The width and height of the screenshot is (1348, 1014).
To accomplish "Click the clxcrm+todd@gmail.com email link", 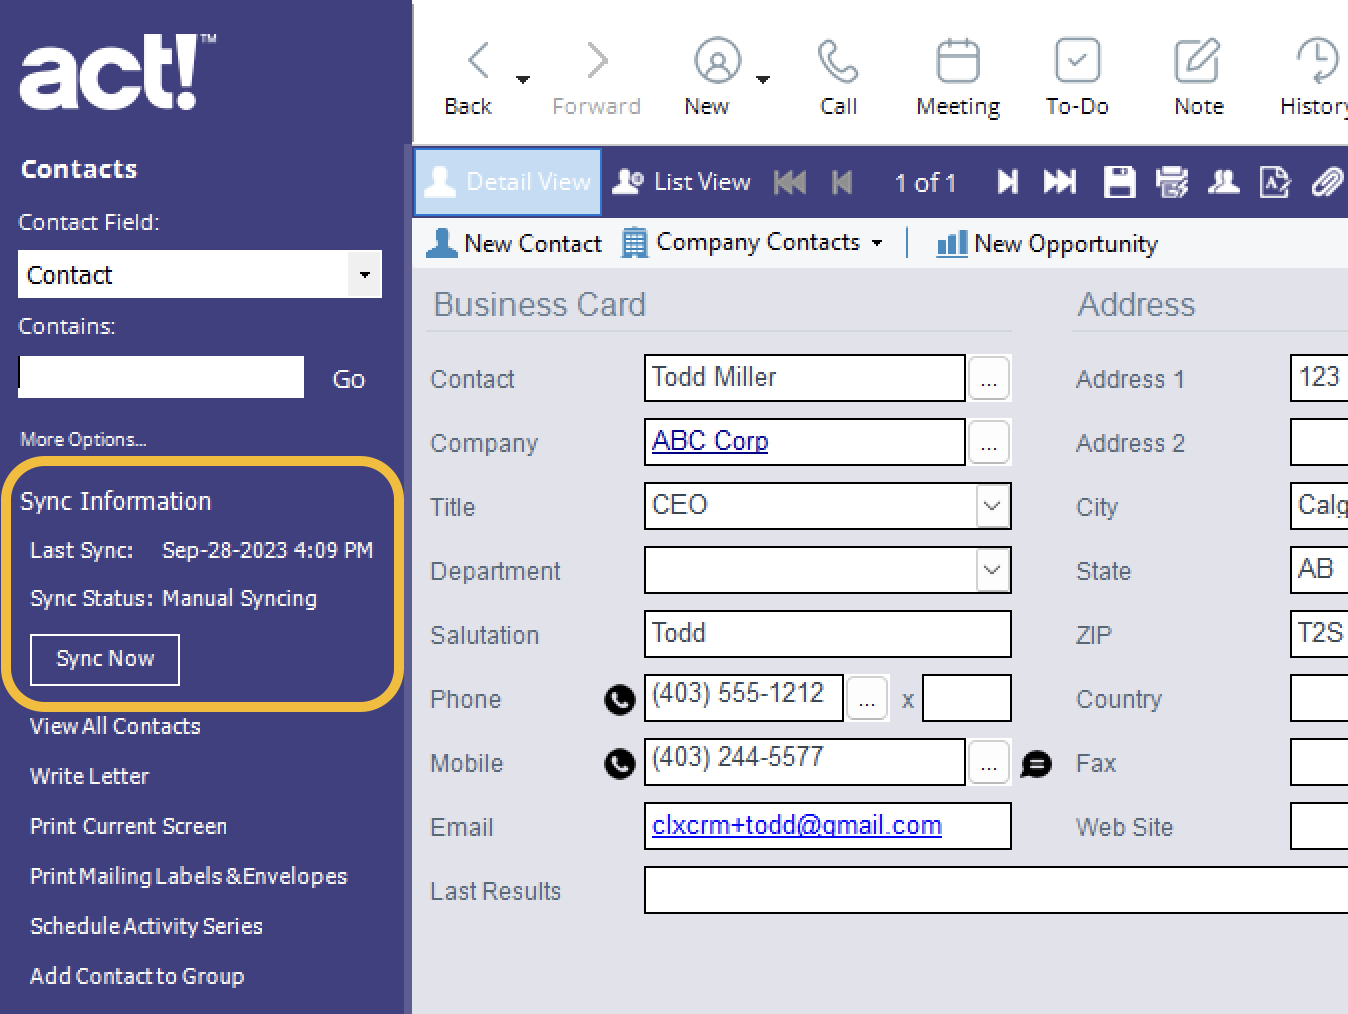I will 797,825.
